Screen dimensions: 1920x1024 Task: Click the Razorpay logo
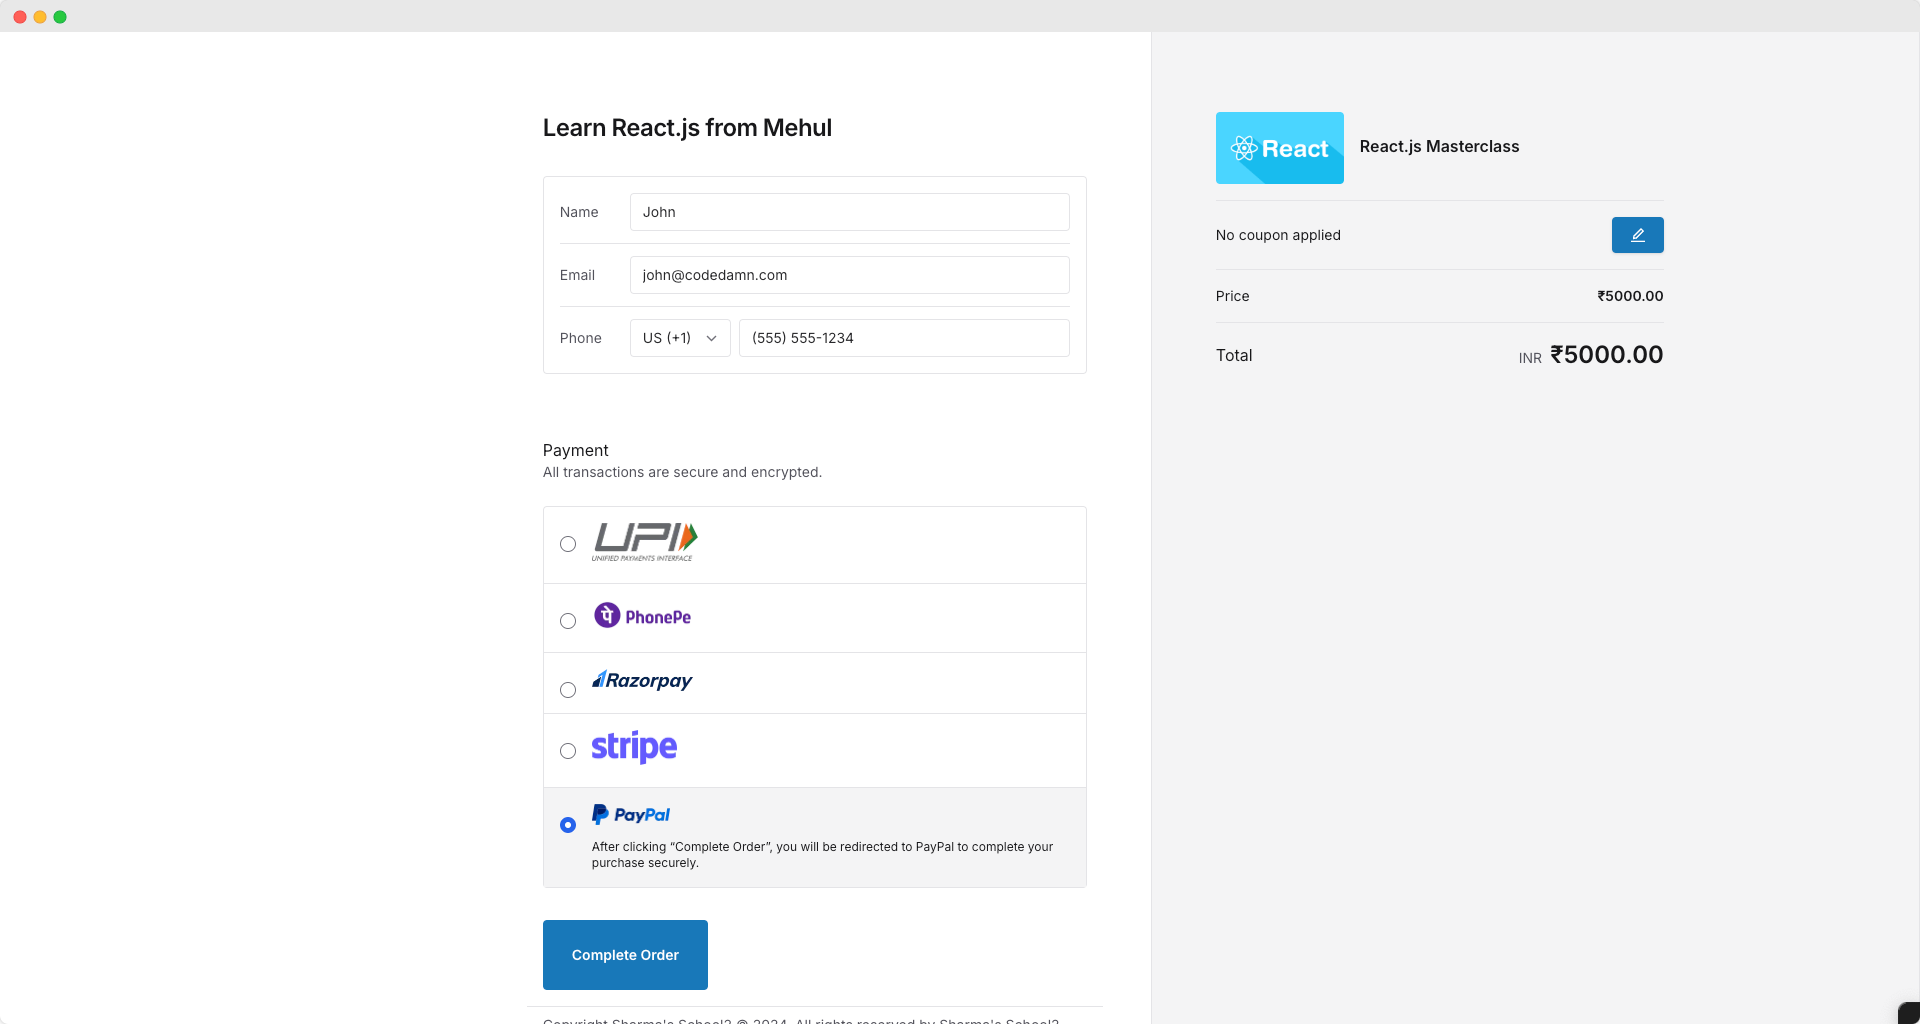[x=642, y=681]
